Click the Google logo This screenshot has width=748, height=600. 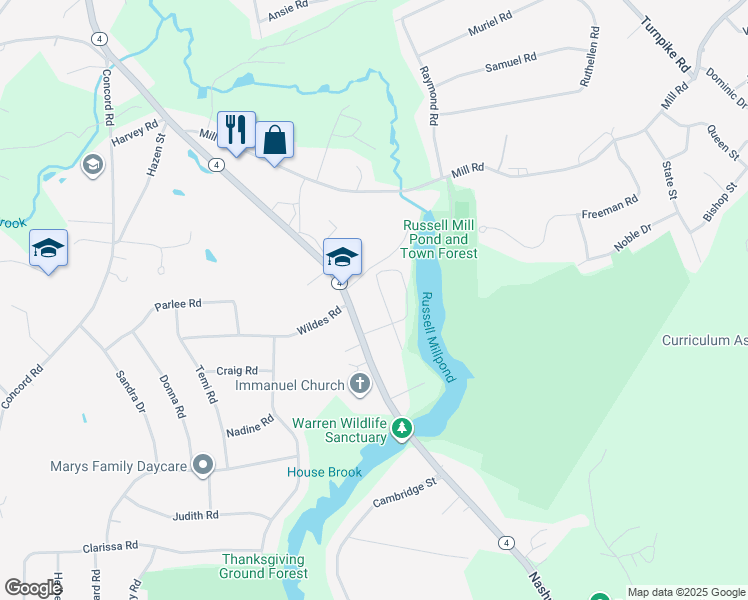click(x=33, y=588)
